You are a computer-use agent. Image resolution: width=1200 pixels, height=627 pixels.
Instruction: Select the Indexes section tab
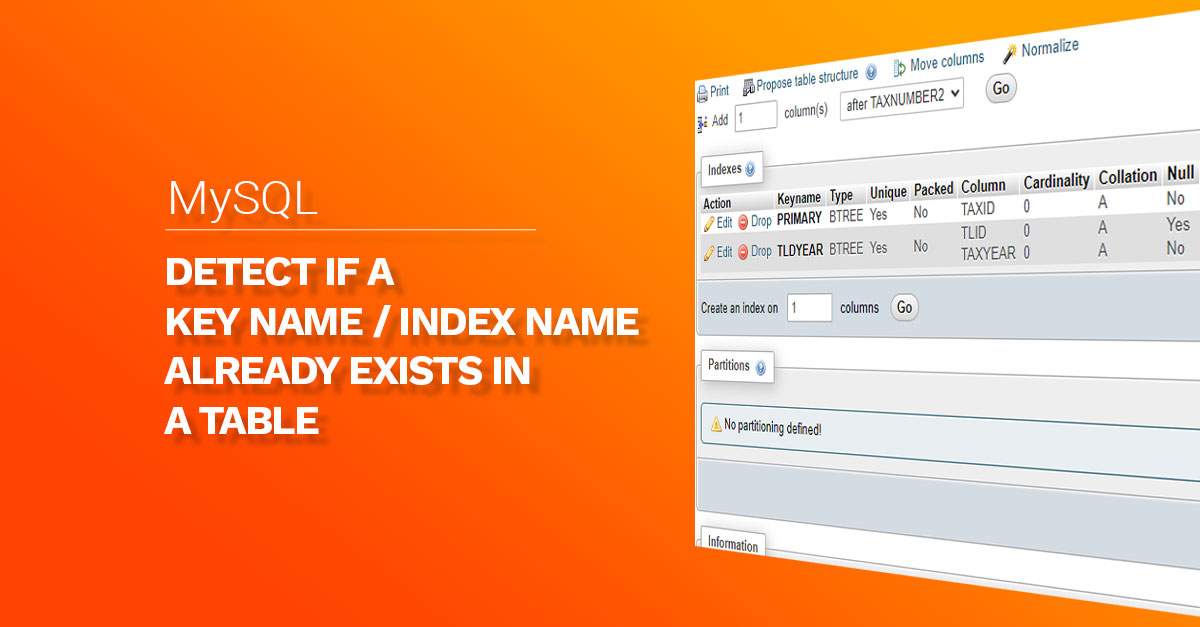732,169
